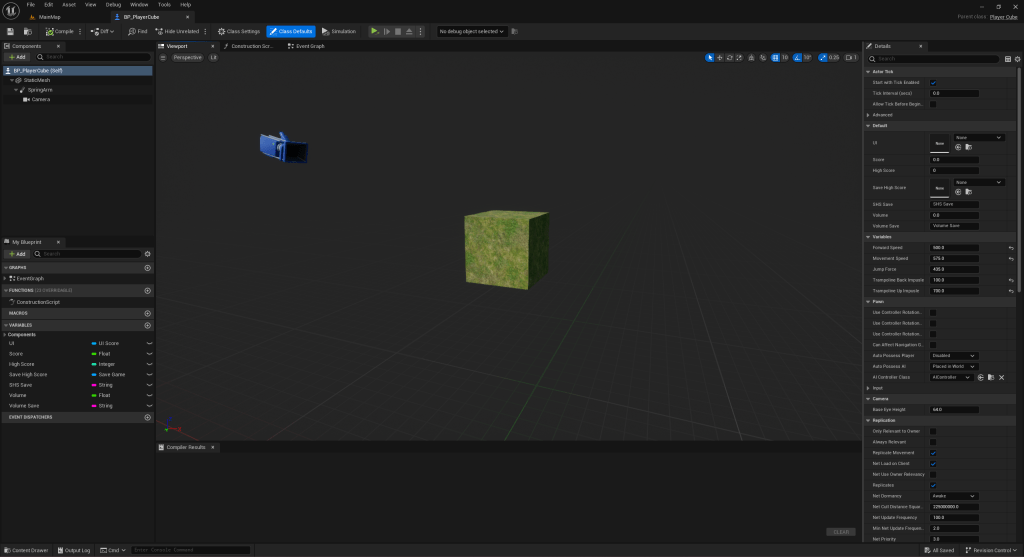1024x557 pixels.
Task: Click the Compile blueprint button
Action: tap(59, 31)
